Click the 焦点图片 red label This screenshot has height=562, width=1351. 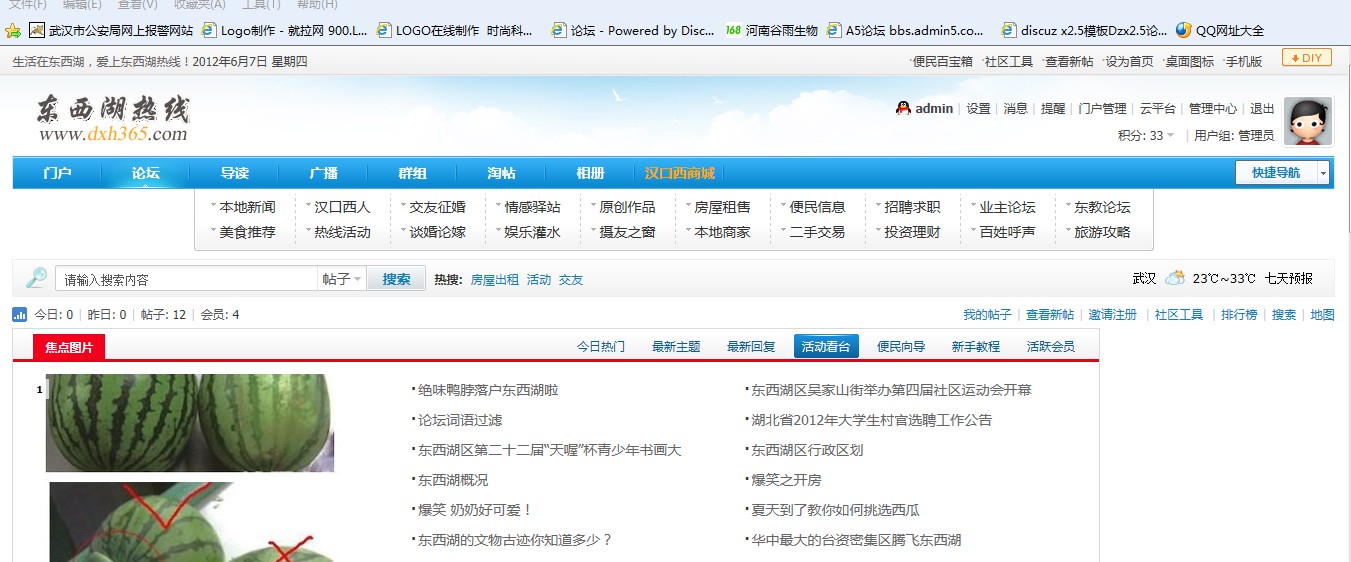pos(69,347)
